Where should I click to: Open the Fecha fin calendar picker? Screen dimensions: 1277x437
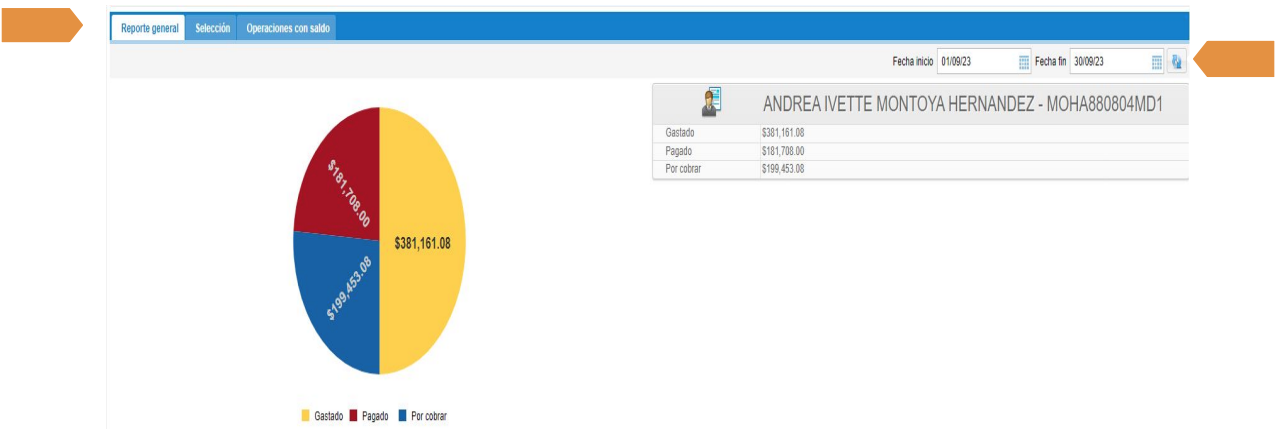[1156, 62]
